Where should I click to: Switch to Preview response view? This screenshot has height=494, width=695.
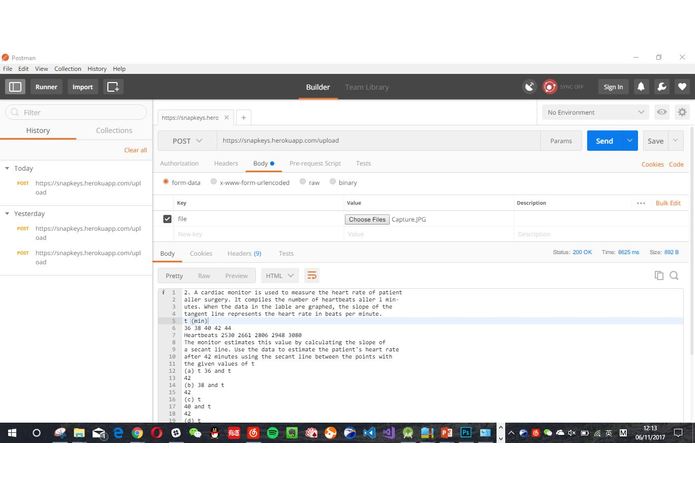pyautogui.click(x=237, y=276)
